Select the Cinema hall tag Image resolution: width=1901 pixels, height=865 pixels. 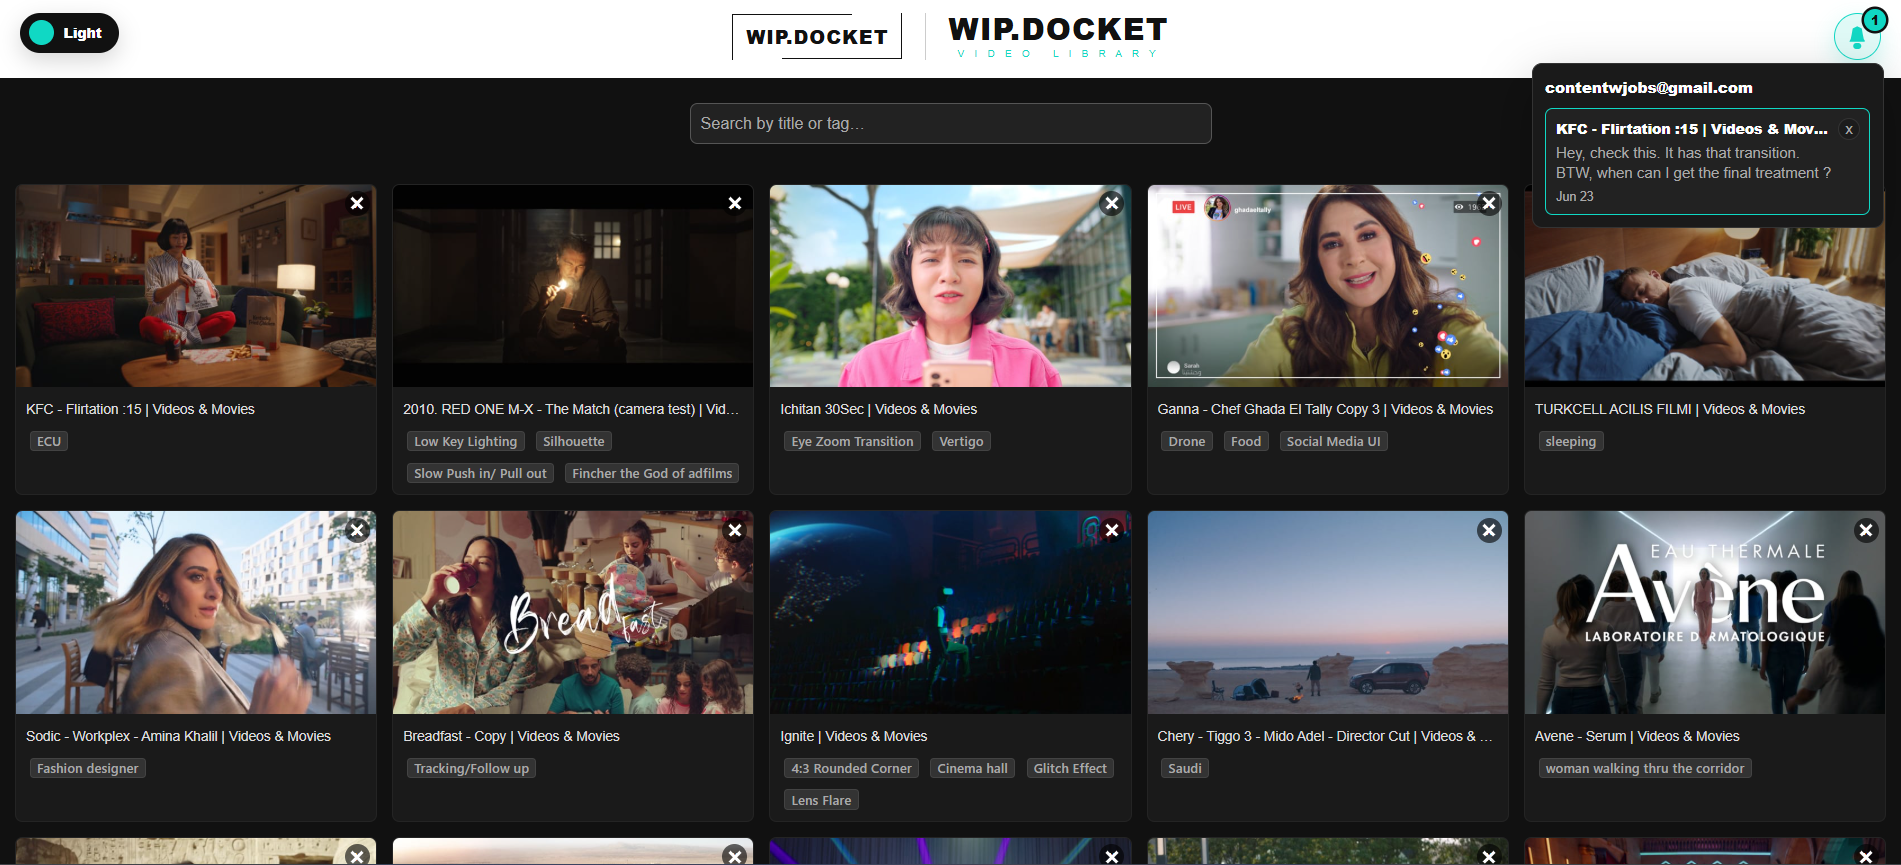click(x=972, y=768)
